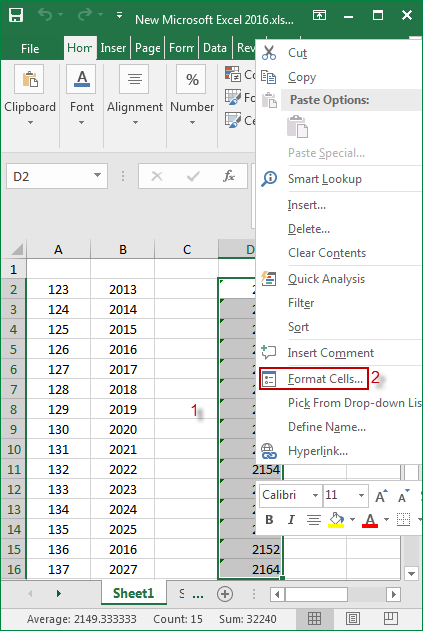Click the Format as Table icon
The image size is (423, 631).
233,97
